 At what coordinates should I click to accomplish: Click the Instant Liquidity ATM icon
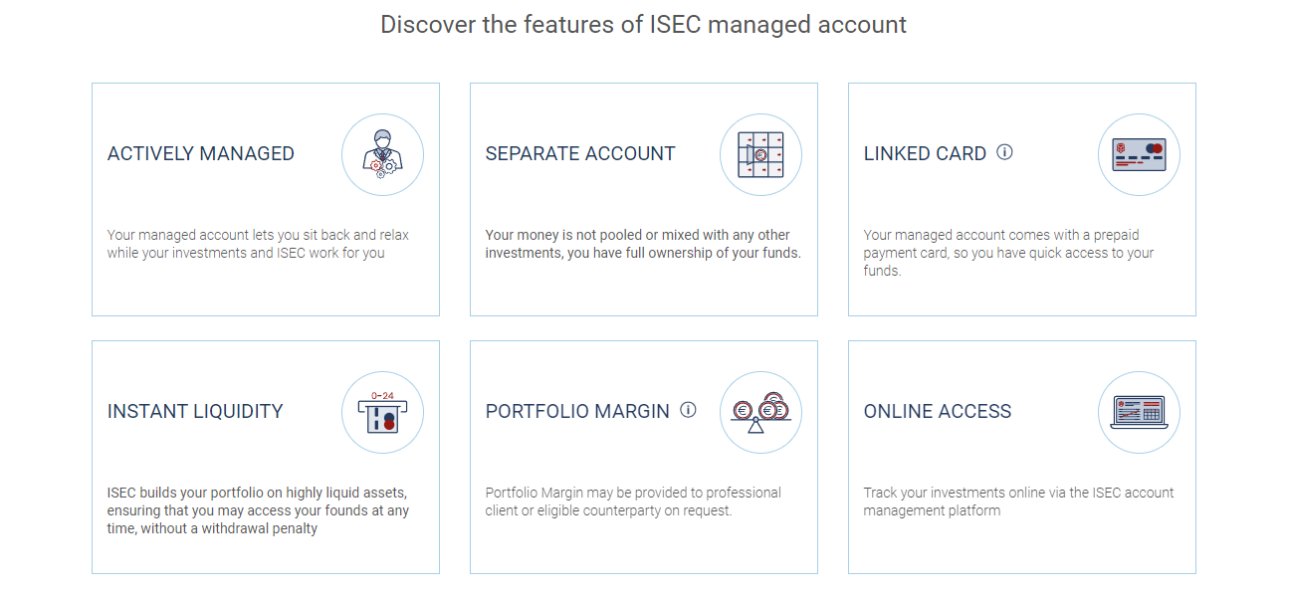coord(382,412)
